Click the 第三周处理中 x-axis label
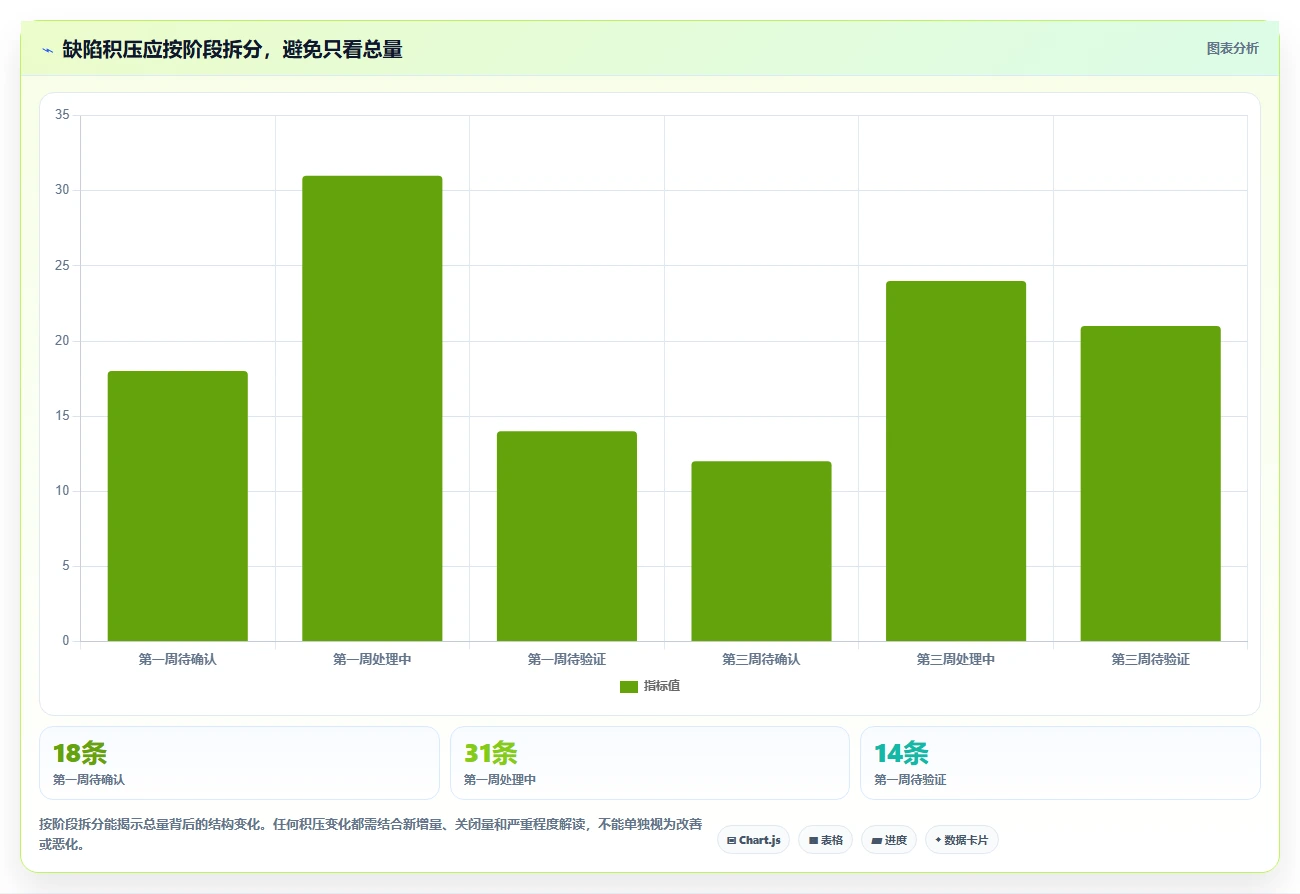This screenshot has width=1300, height=894. 956,660
